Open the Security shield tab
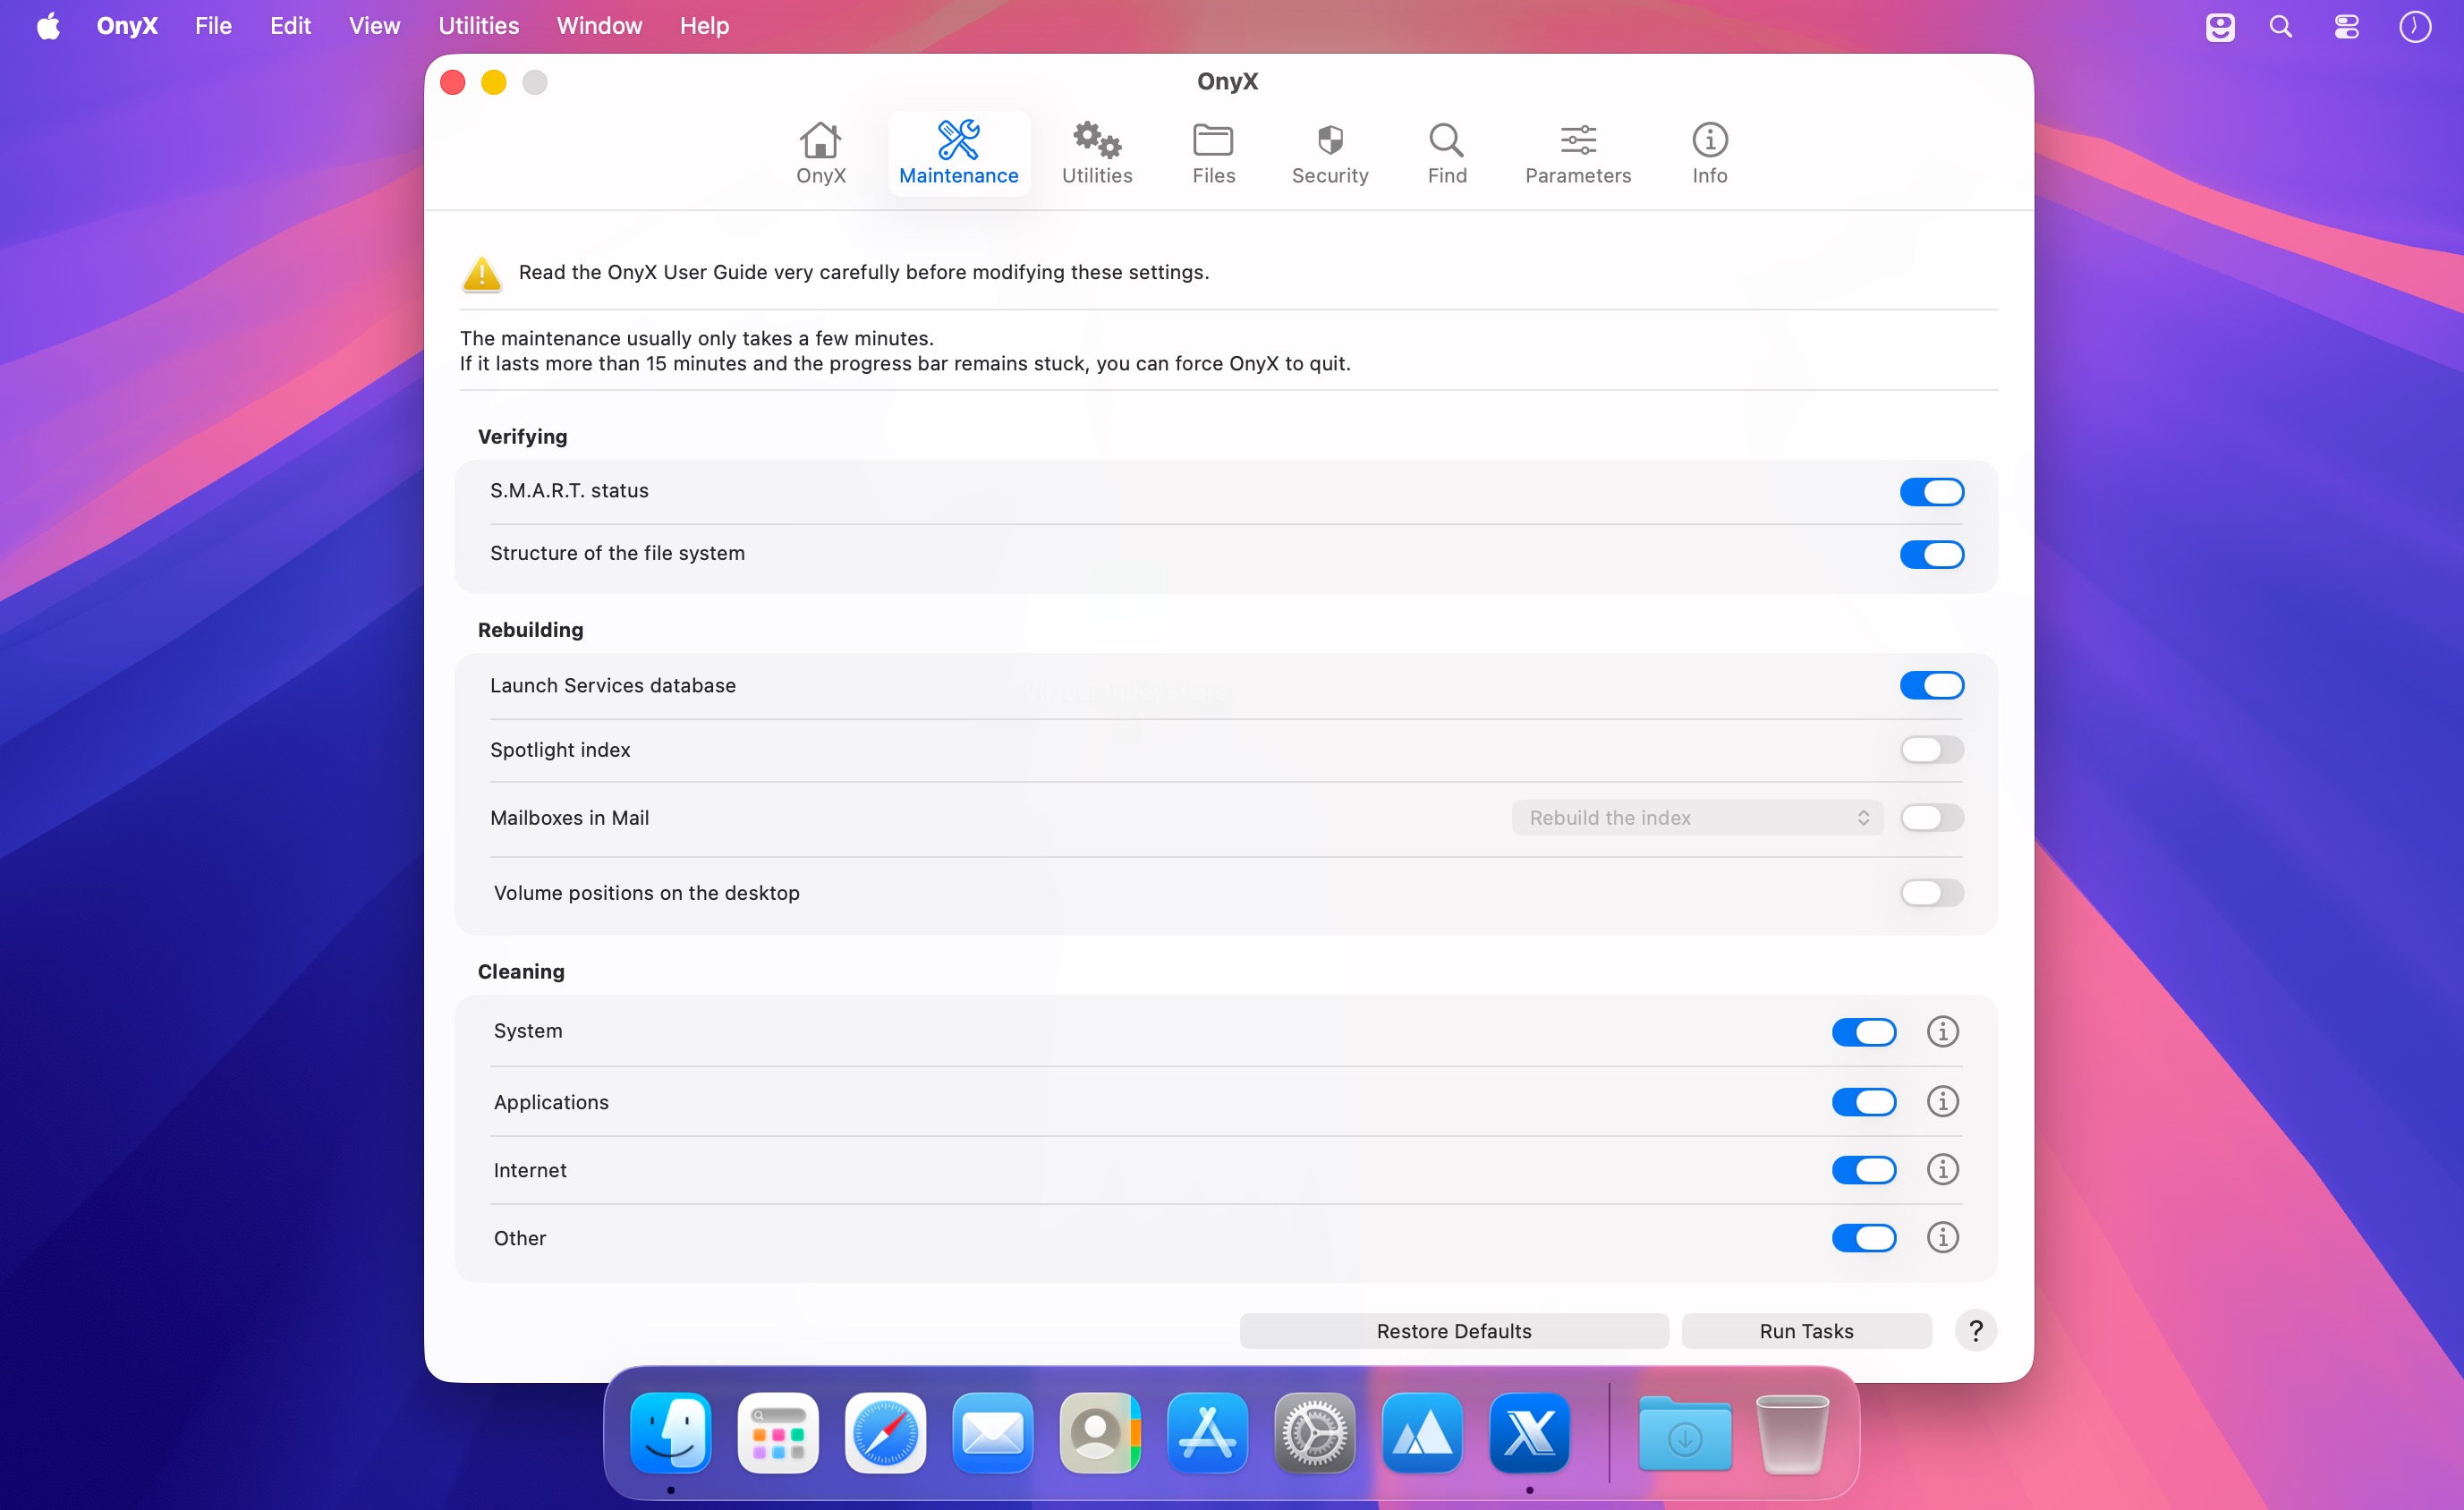The width and height of the screenshot is (2464, 1510). coord(1329,153)
